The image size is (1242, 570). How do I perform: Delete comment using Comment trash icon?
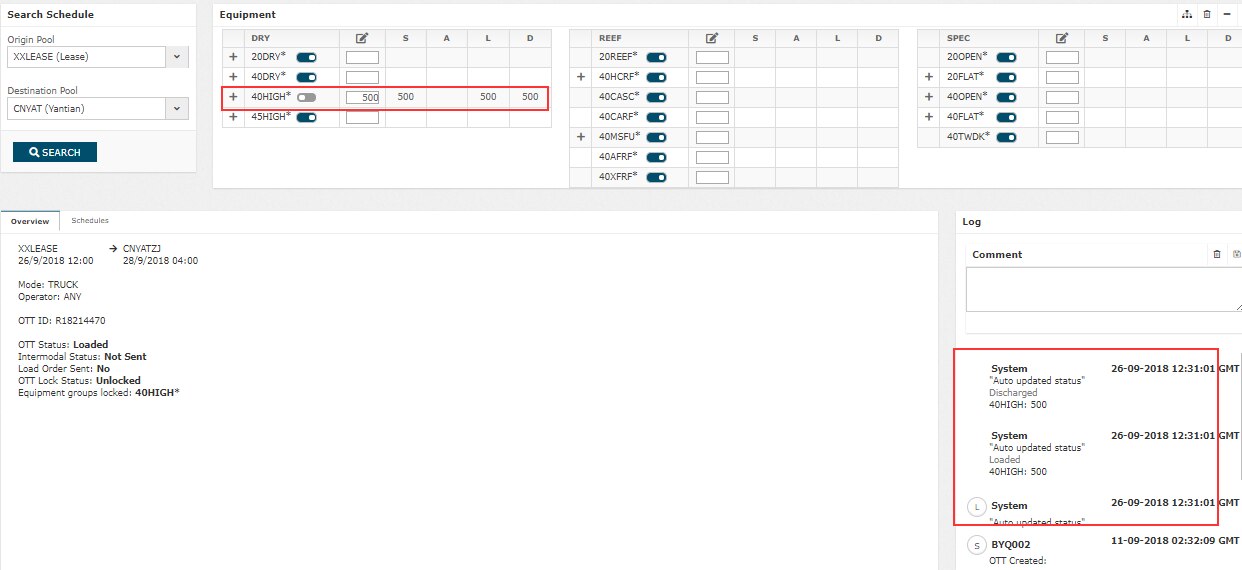(x=1217, y=255)
